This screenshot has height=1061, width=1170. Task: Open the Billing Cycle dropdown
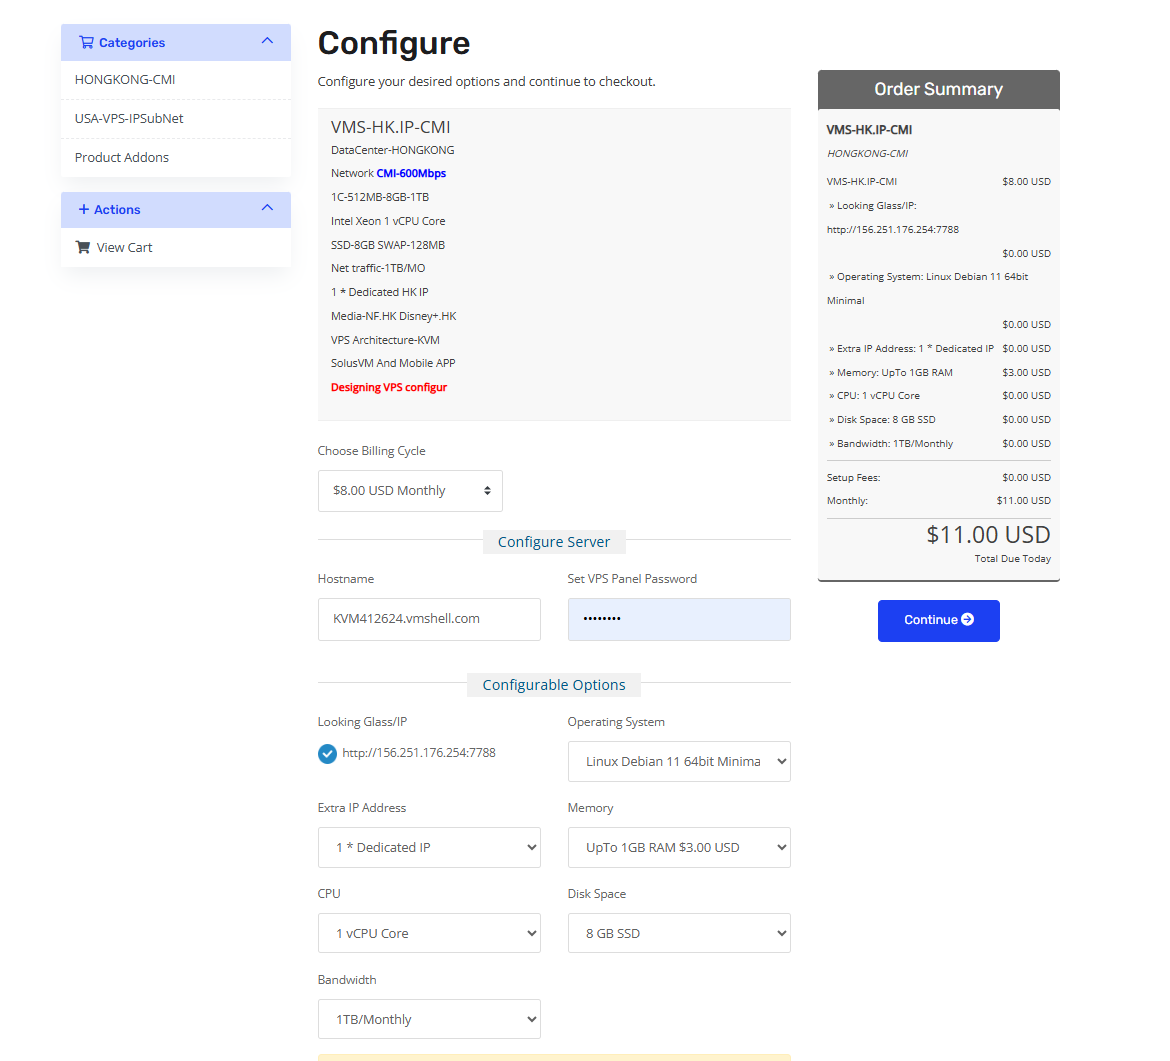pyautogui.click(x=410, y=491)
